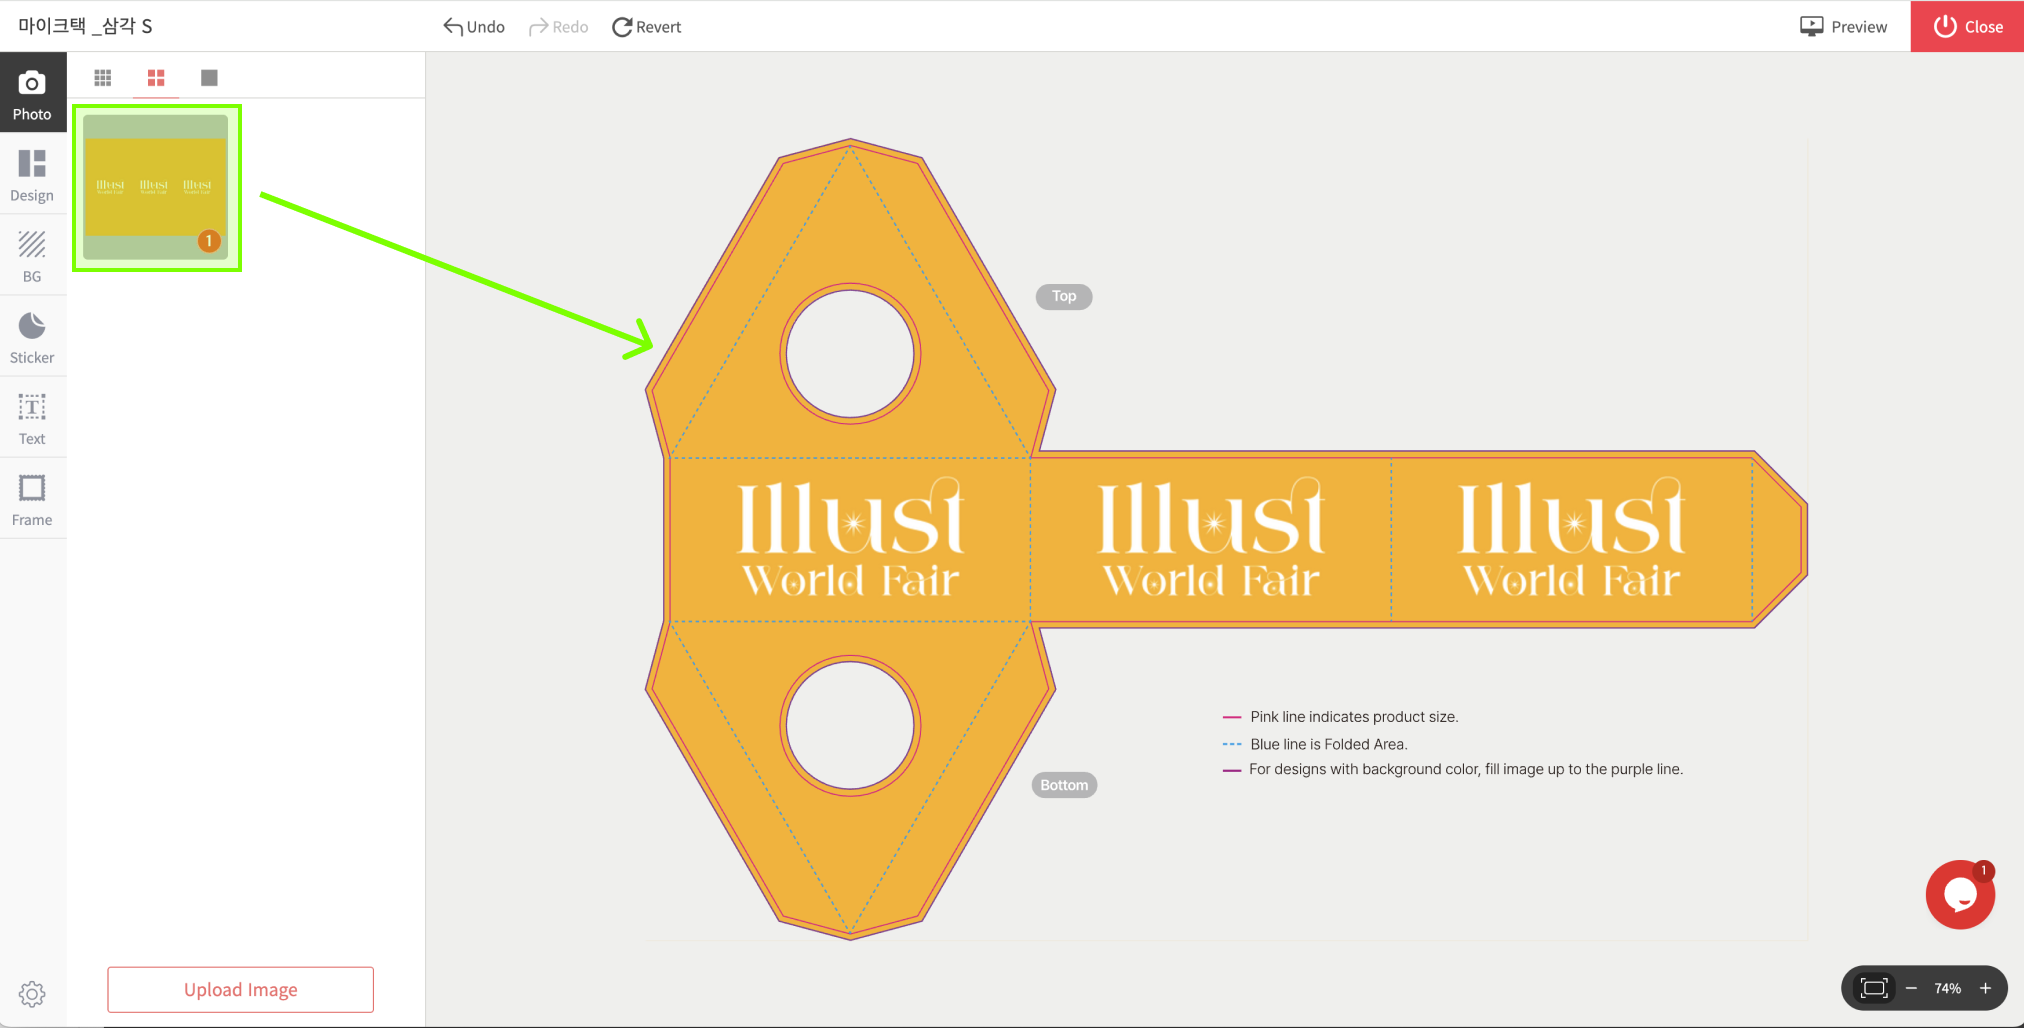Open the Frame tool
Image resolution: width=2024 pixels, height=1028 pixels.
click(32, 499)
